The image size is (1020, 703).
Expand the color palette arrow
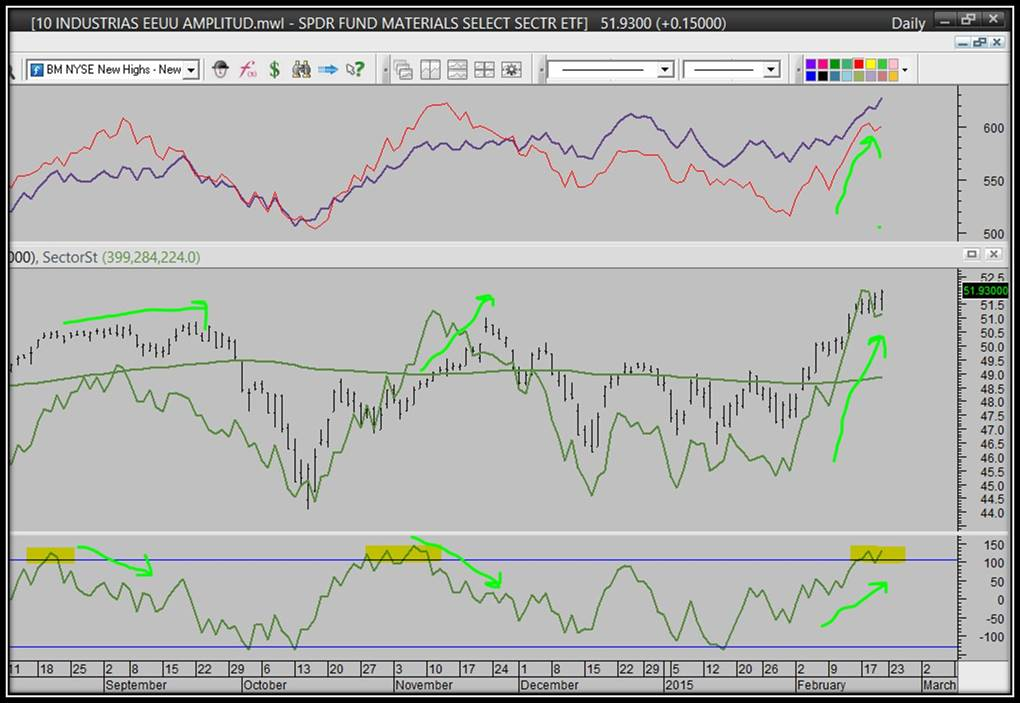tap(905, 70)
